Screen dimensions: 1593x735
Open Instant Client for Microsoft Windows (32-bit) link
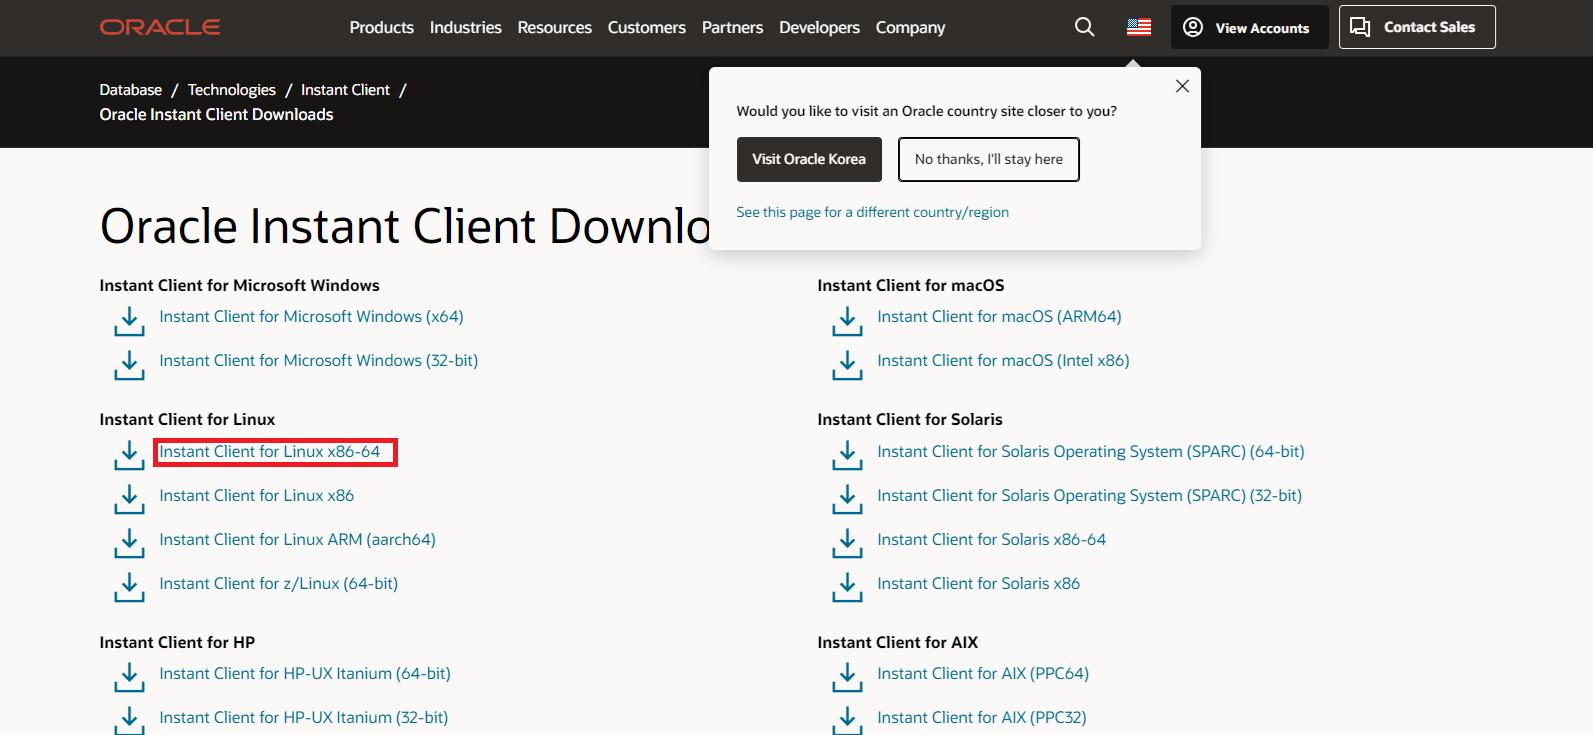tap(318, 360)
